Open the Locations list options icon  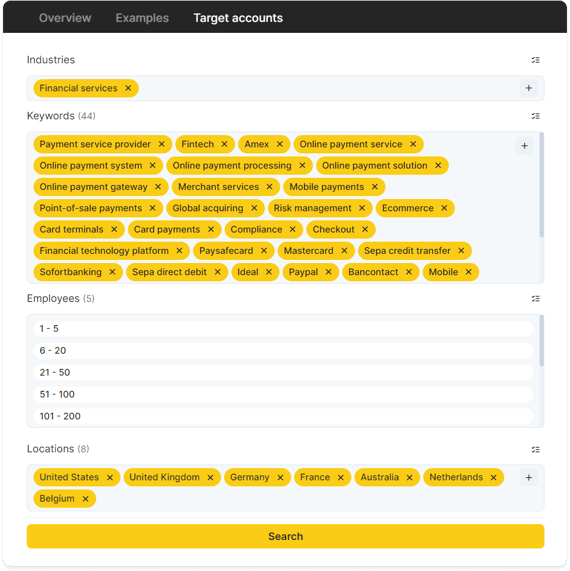pos(535,450)
